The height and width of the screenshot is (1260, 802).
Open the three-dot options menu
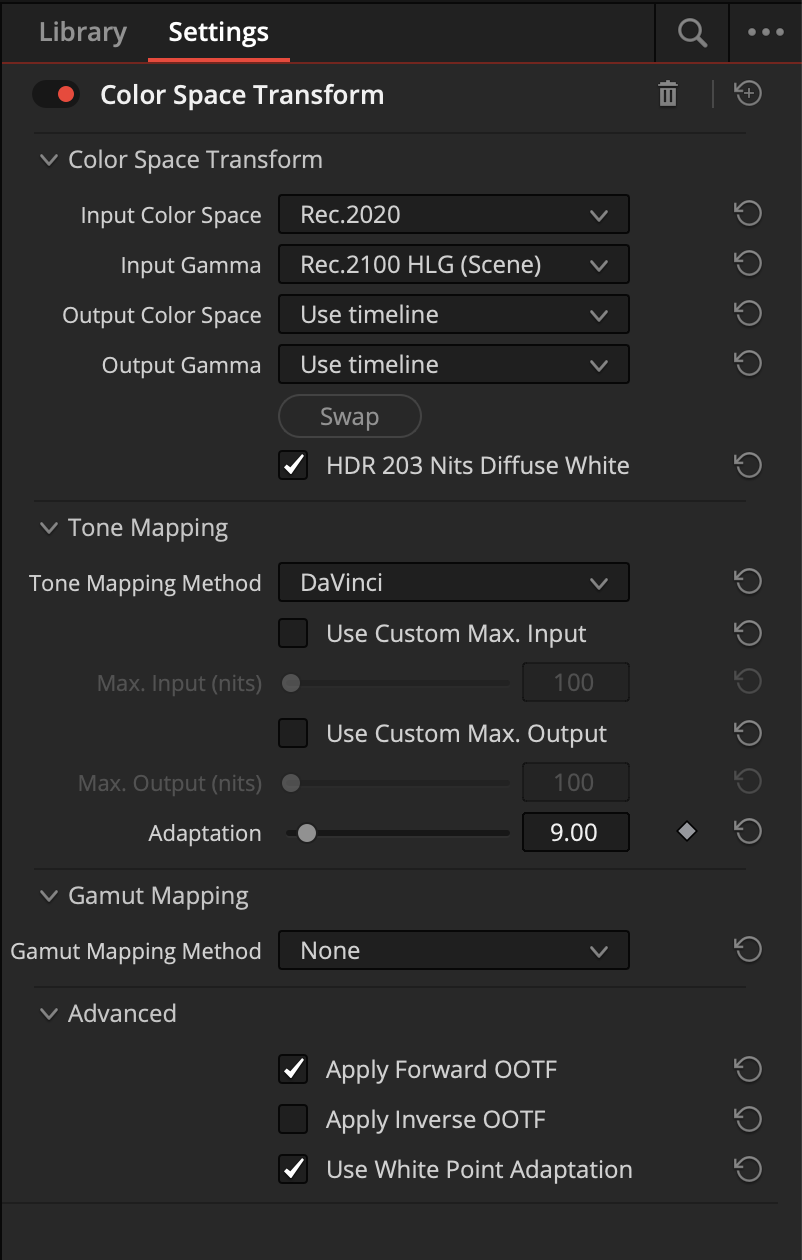click(766, 32)
